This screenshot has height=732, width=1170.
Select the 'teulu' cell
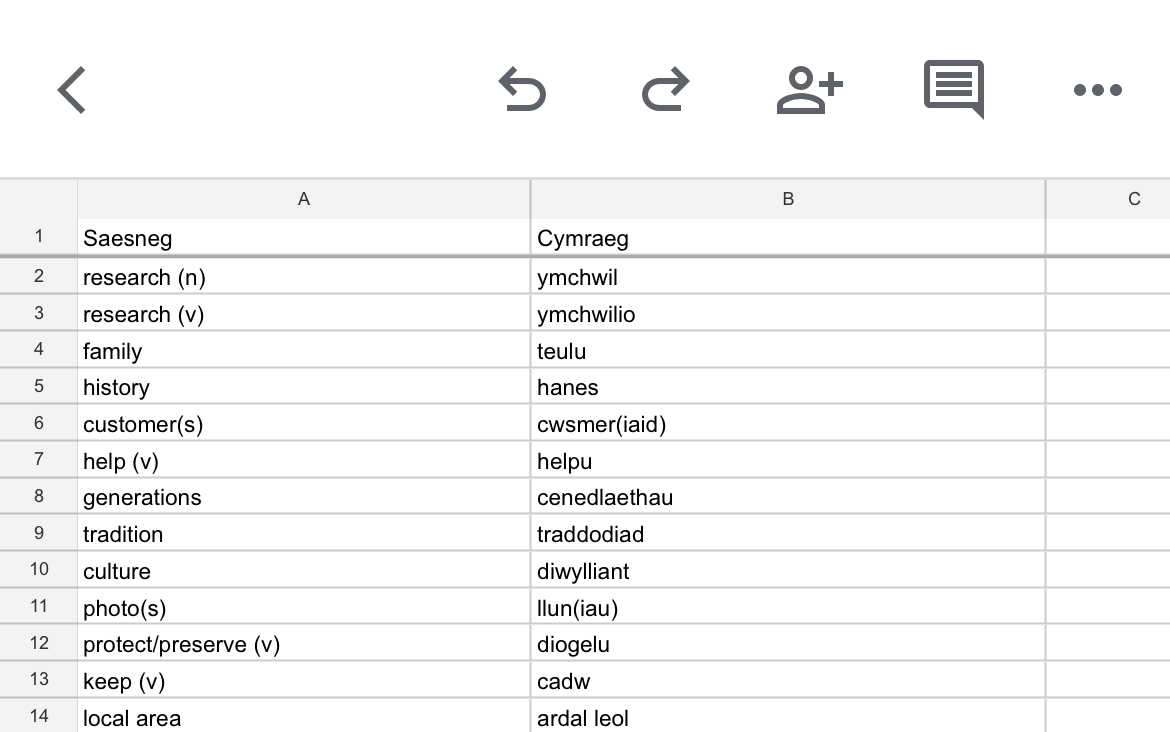(788, 349)
